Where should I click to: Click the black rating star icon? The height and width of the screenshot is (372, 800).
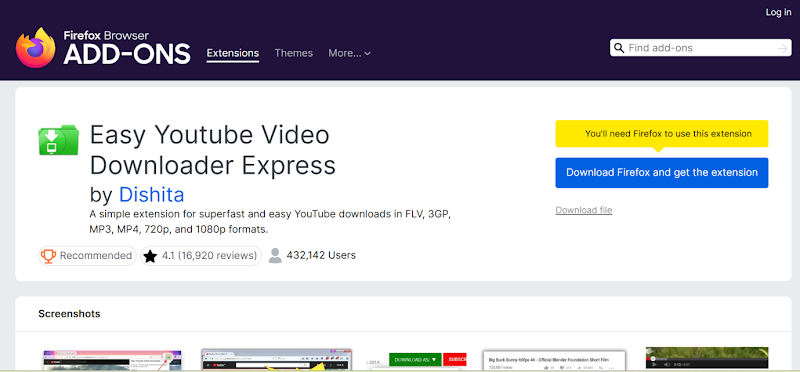coord(149,256)
